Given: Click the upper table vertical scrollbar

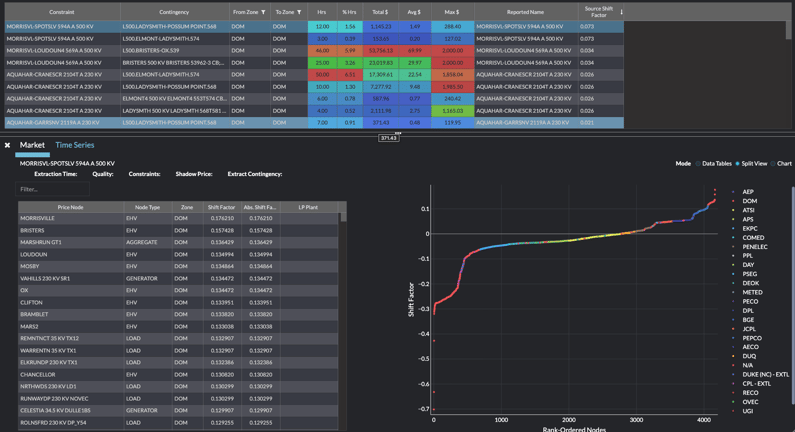Looking at the screenshot, I should click(x=788, y=30).
